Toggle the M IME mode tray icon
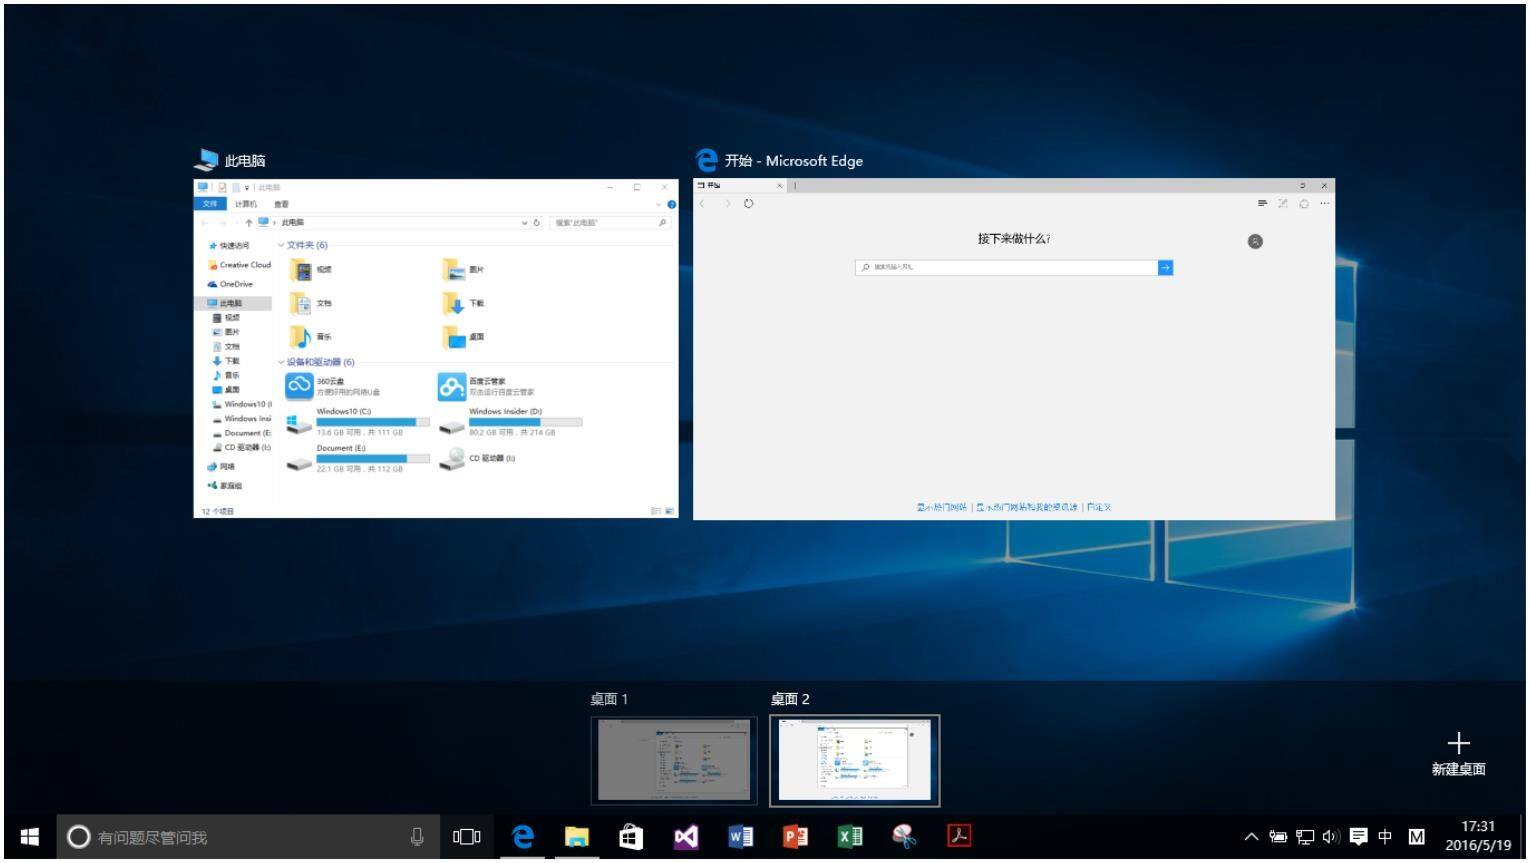 pos(1416,836)
